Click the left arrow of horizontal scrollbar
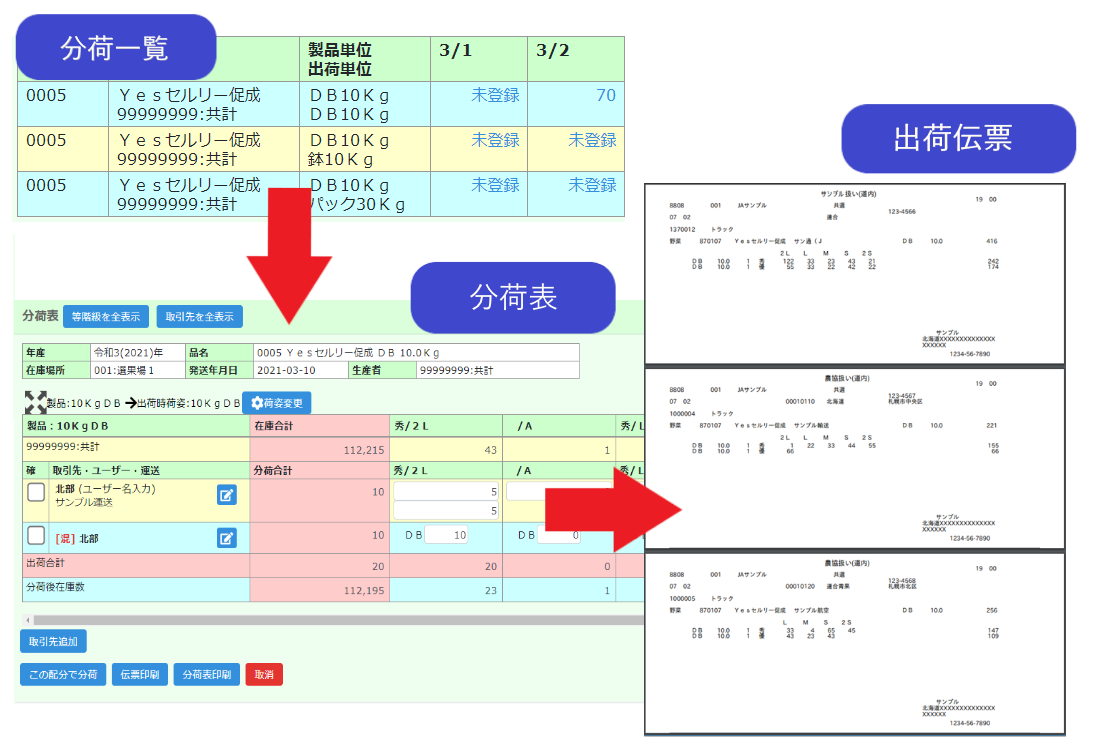 click(27, 620)
